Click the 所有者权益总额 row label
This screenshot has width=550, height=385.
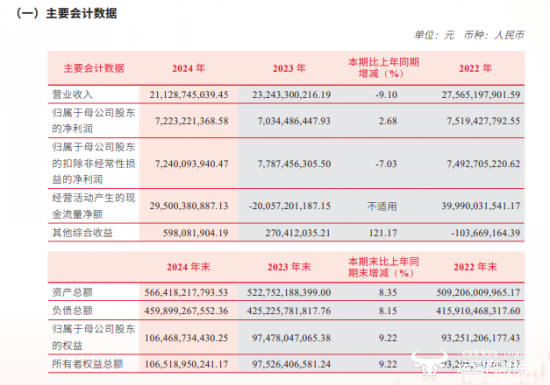[88, 364]
